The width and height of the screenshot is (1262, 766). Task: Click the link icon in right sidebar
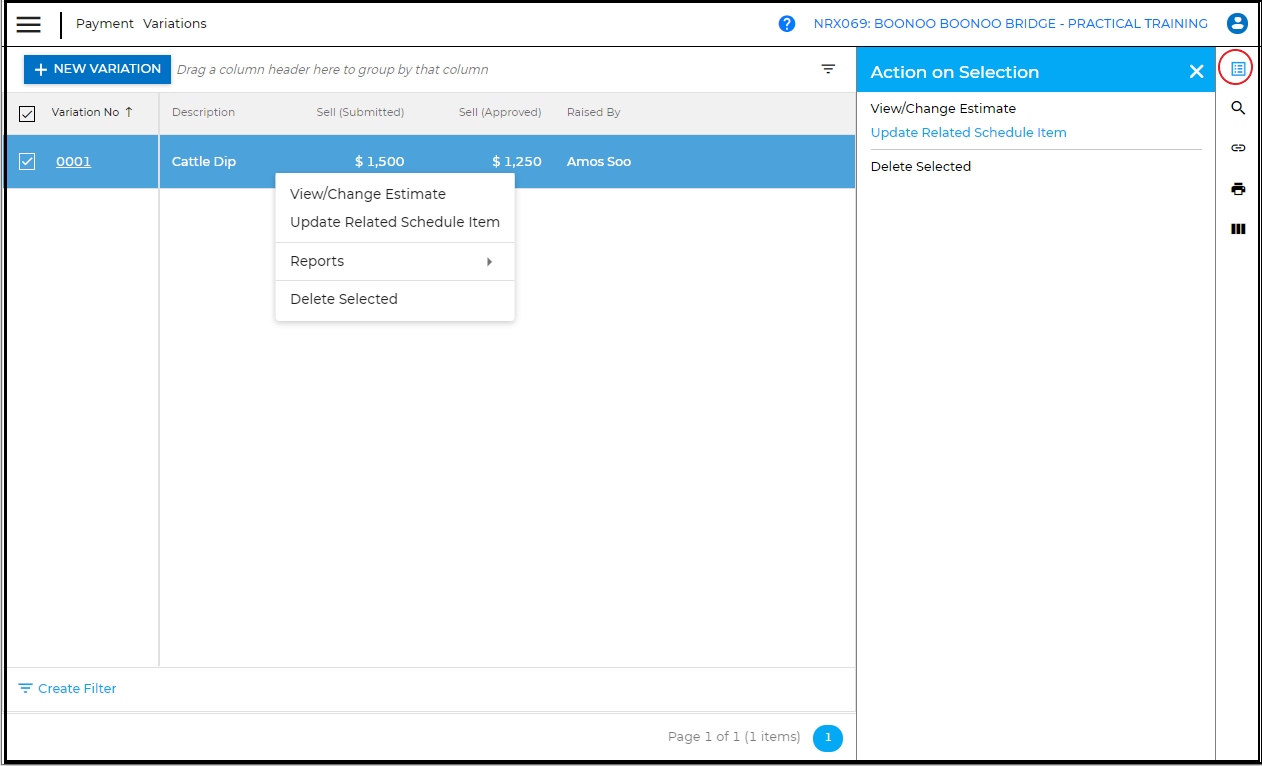[1238, 148]
